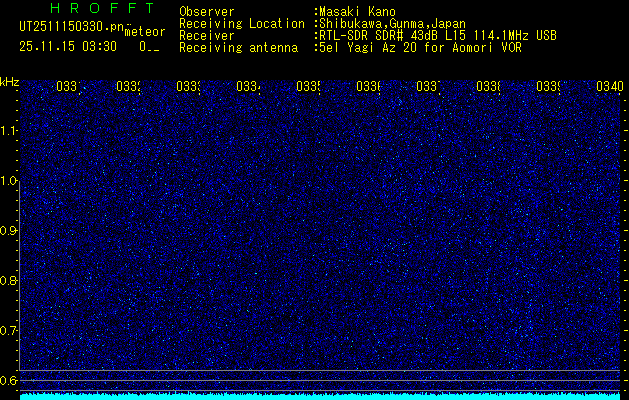Select observer name Masaki Kano
629x400 pixels.
coord(357,12)
